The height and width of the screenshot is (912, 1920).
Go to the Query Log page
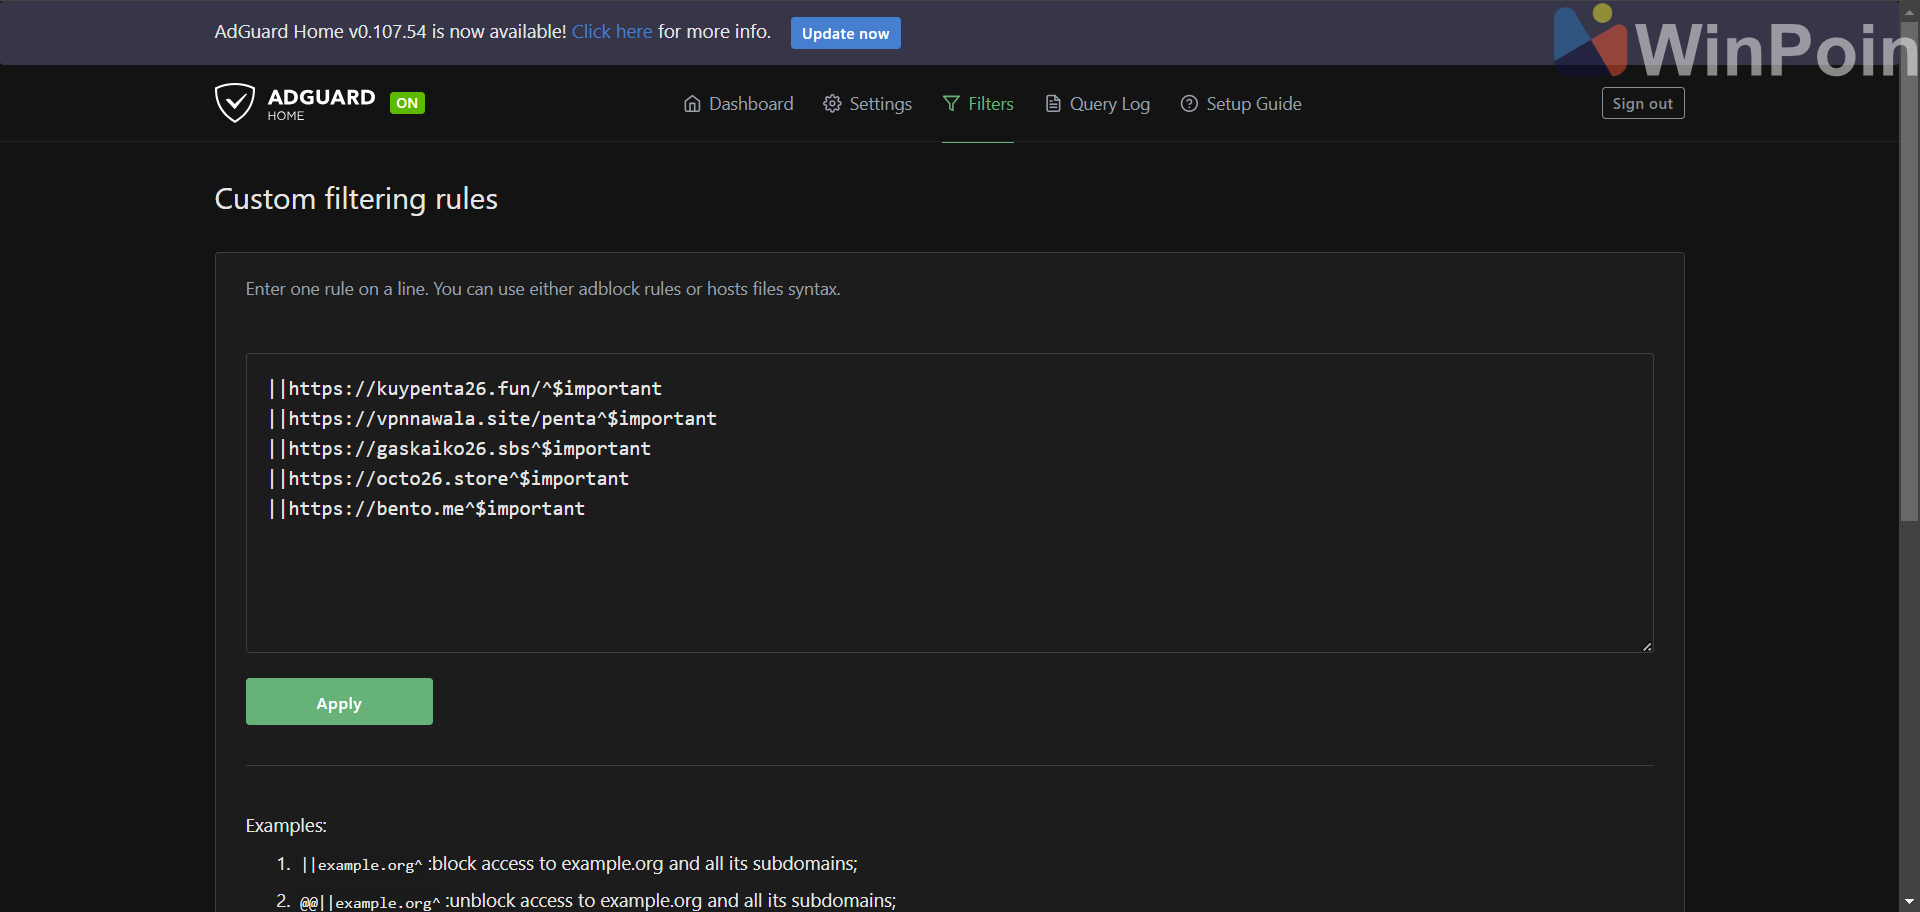(1109, 104)
